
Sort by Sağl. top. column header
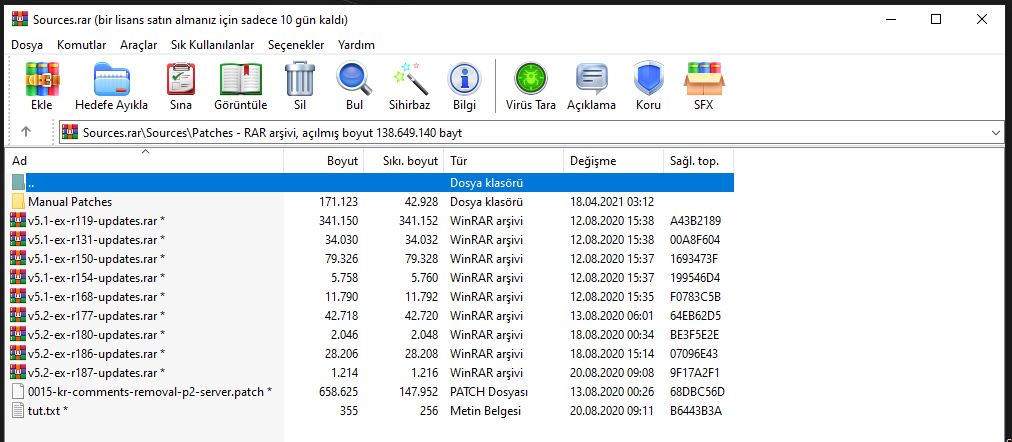[698, 161]
